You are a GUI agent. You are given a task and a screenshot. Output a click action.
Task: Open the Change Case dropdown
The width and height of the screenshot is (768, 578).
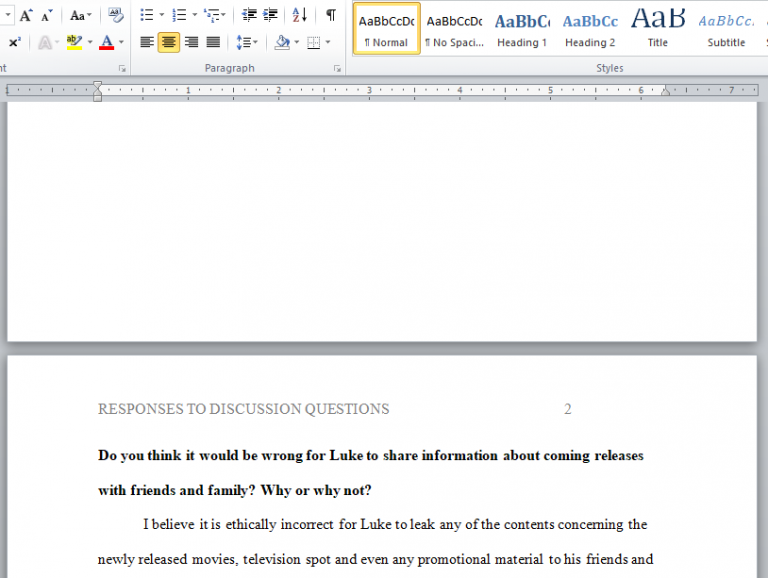pyautogui.click(x=80, y=15)
